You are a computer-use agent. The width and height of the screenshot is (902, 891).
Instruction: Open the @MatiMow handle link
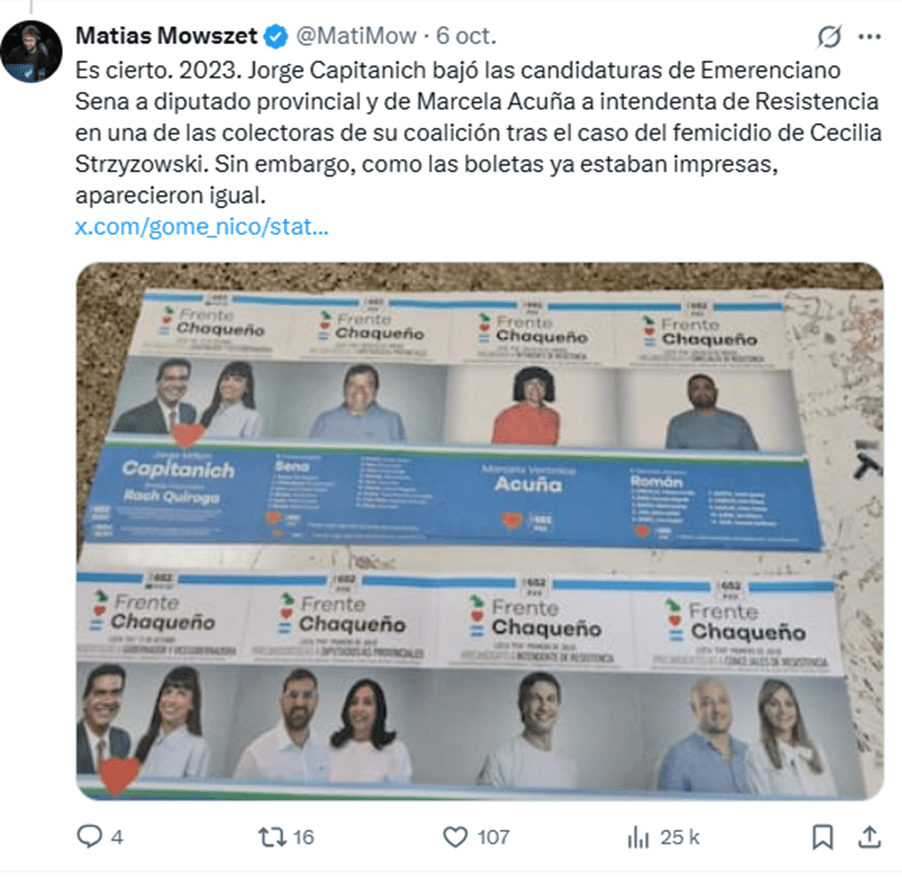pyautogui.click(x=356, y=36)
